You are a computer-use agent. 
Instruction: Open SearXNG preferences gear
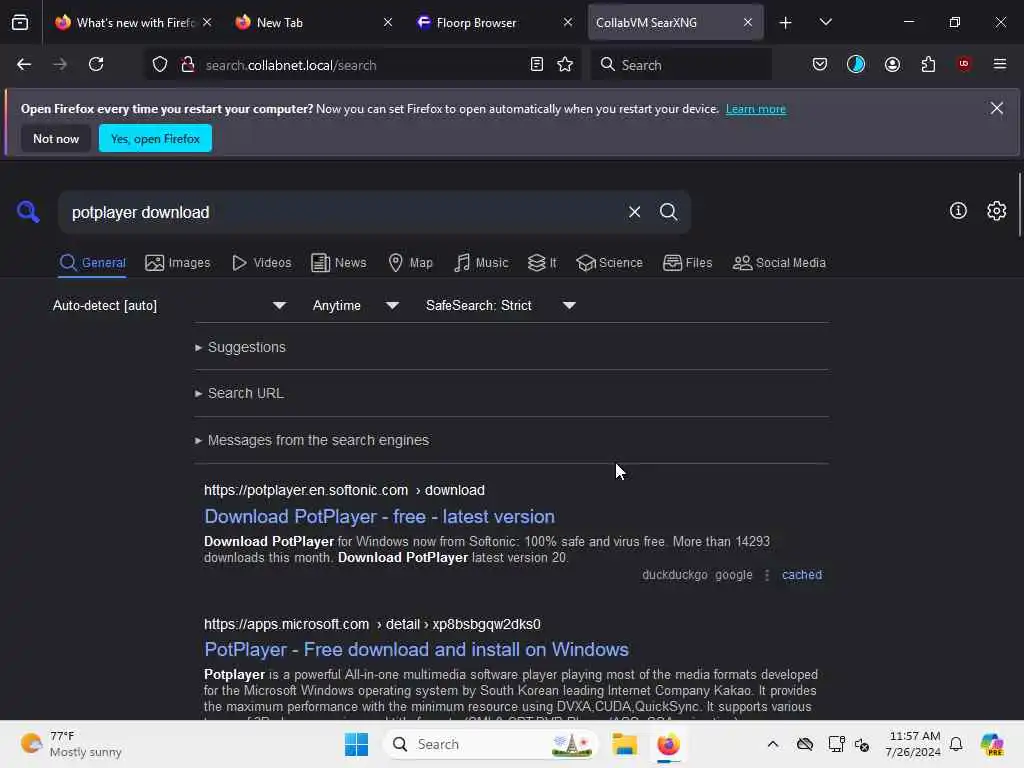tap(997, 211)
